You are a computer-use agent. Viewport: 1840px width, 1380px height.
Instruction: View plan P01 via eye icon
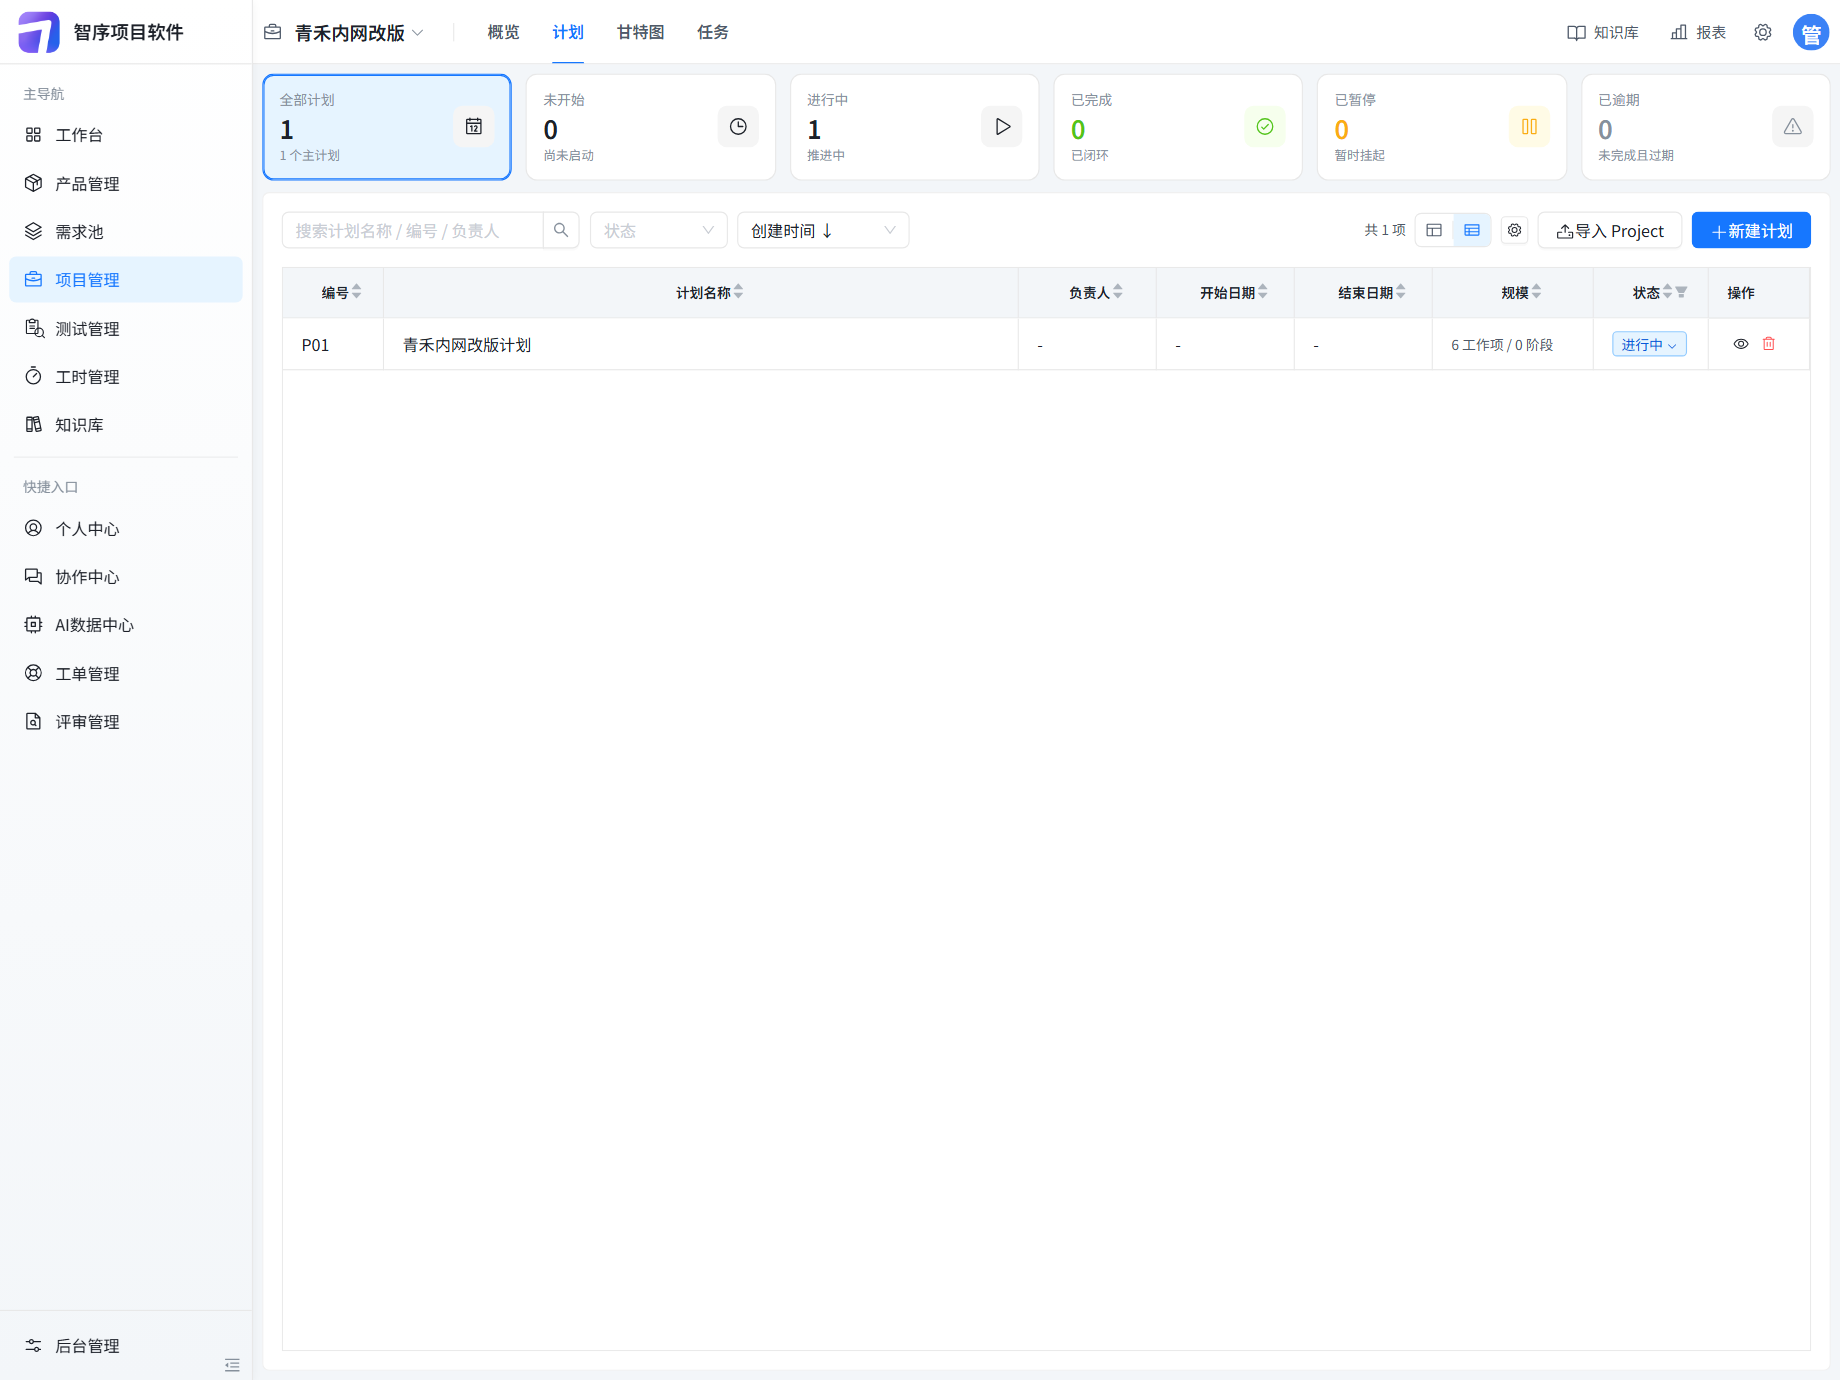1741,344
